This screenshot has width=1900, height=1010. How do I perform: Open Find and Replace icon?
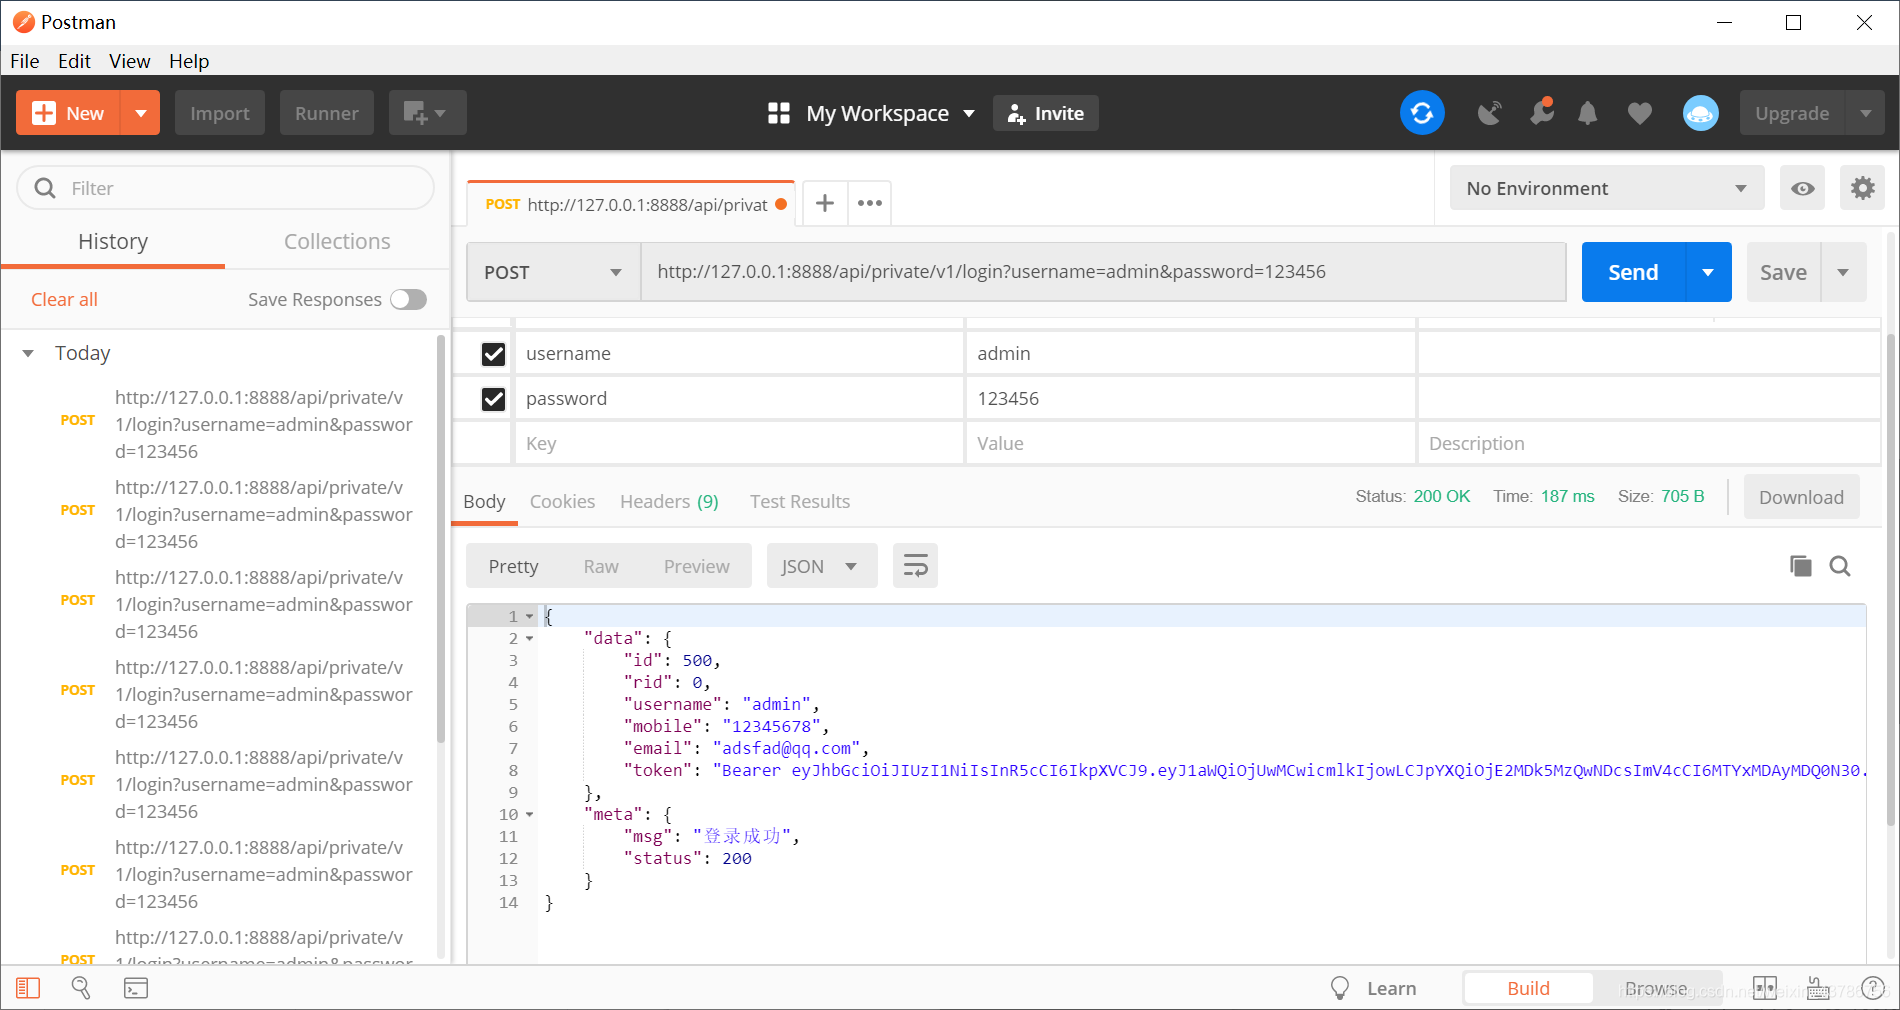pos(81,988)
